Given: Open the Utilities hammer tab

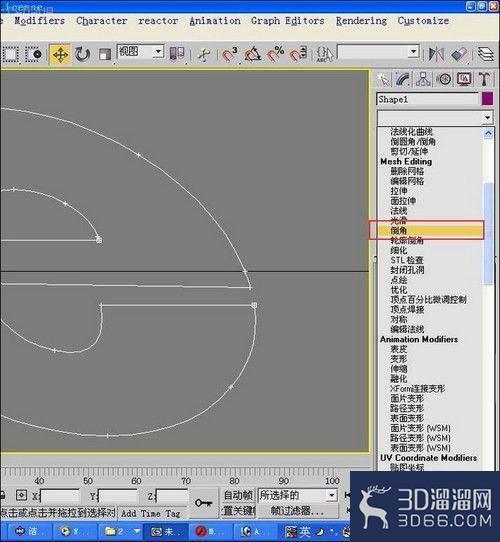Looking at the screenshot, I should 484,80.
